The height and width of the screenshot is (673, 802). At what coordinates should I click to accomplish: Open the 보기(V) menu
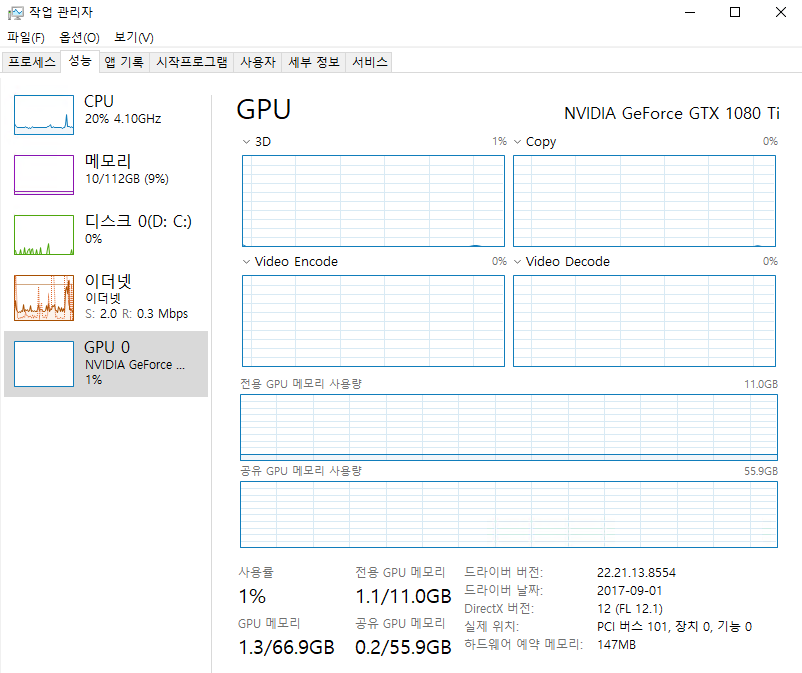click(133, 37)
